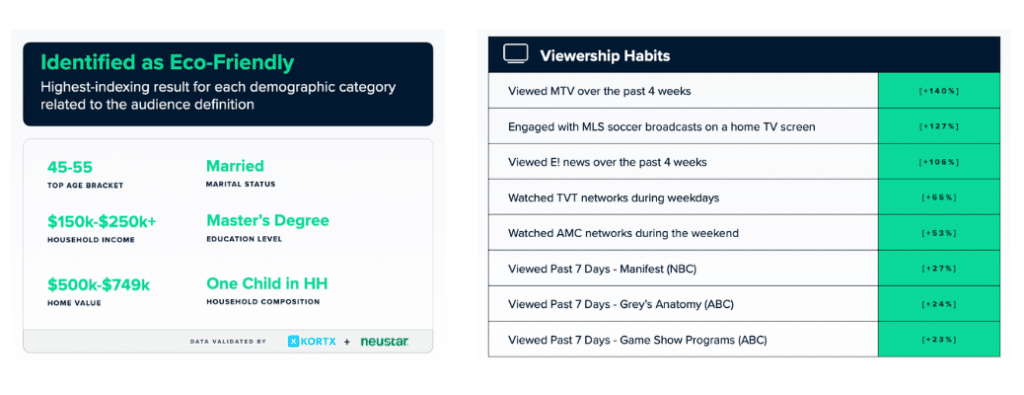Click the One Child in HH value
This screenshot has height=395, width=1024.
pos(267,283)
